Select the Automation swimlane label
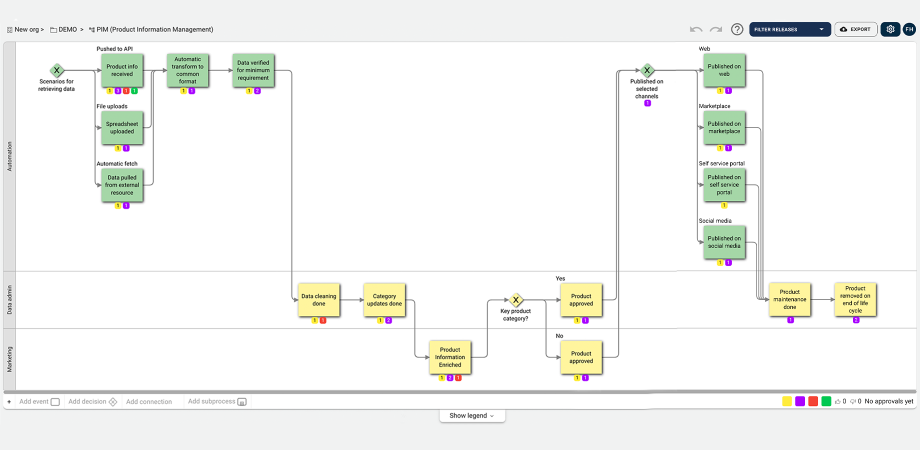 coord(9,156)
